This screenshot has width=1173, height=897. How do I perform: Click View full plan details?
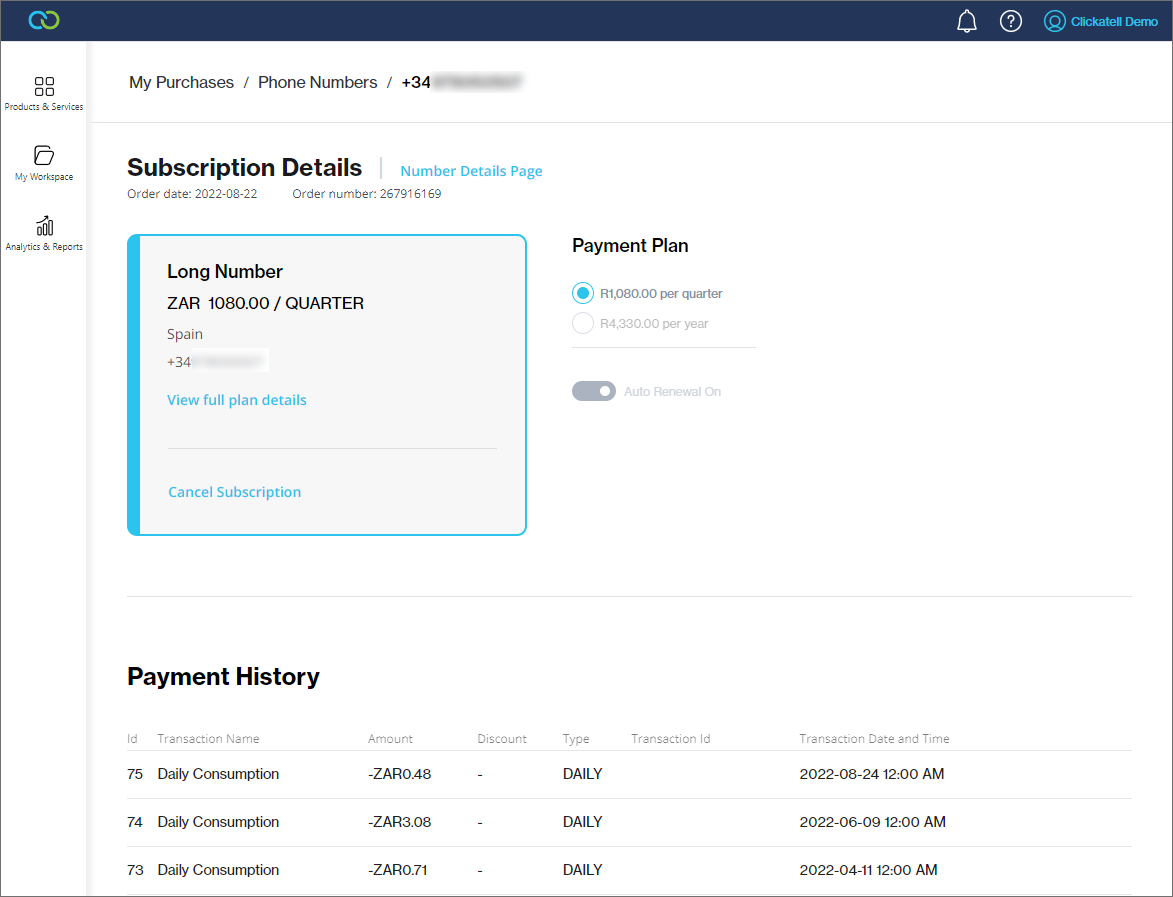pos(236,400)
